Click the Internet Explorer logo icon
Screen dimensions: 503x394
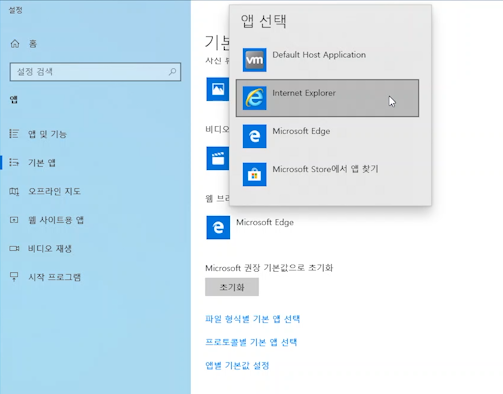click(254, 98)
